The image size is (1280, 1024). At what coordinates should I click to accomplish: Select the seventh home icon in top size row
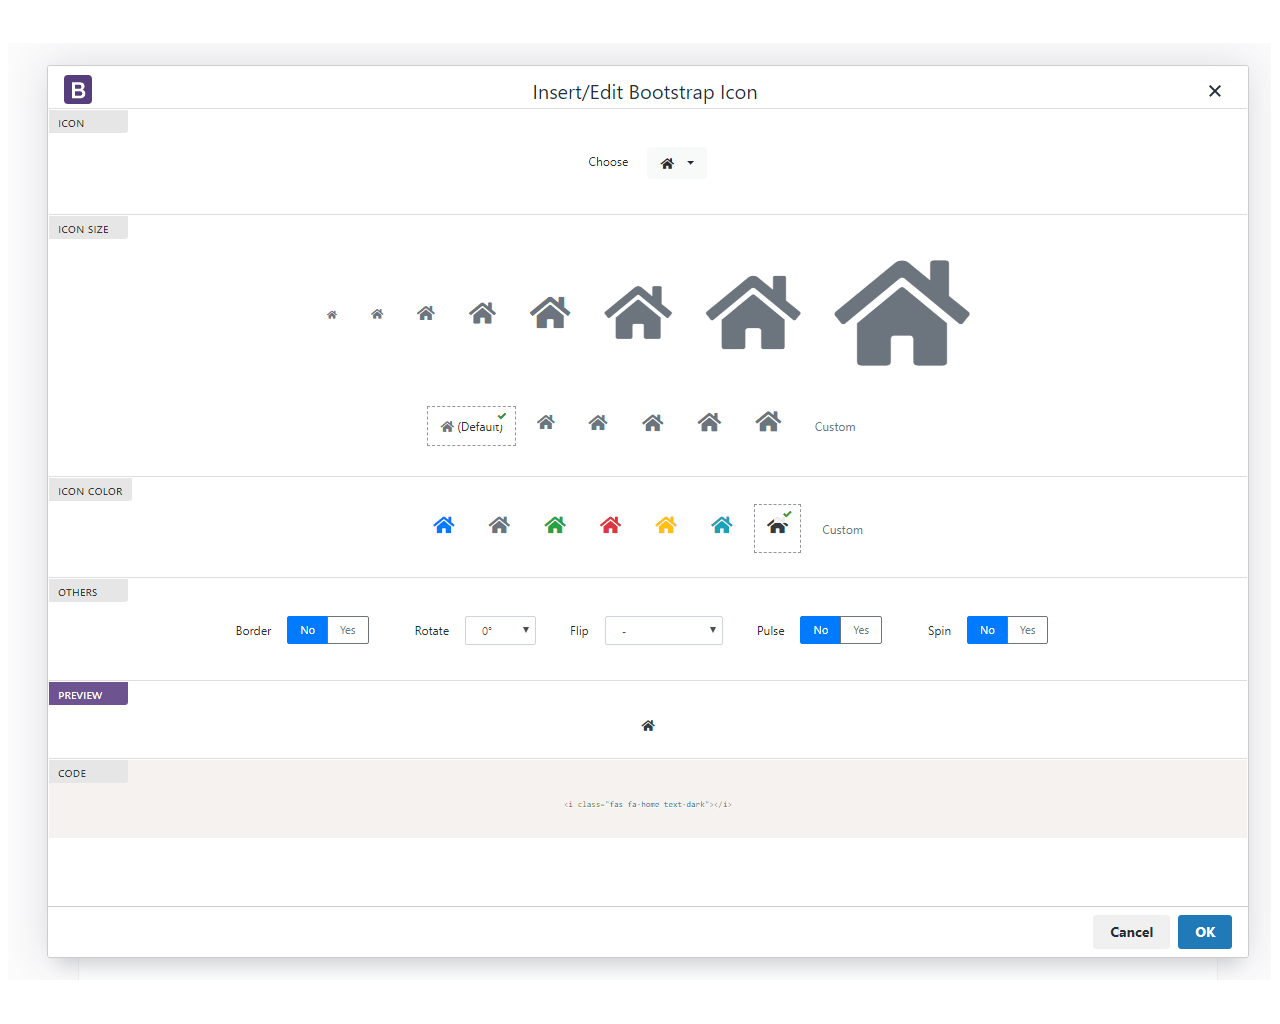coord(753,312)
